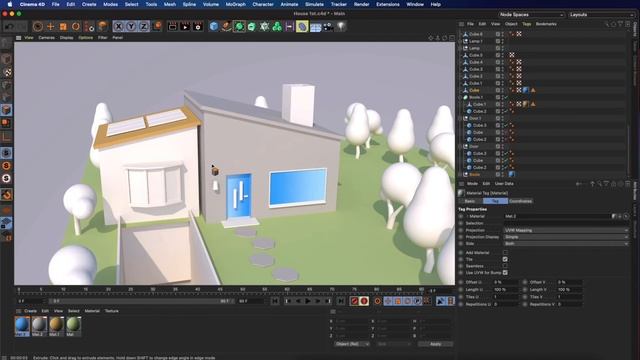Image resolution: width=640 pixels, height=360 pixels.
Task: Click Go to End of animation button
Action: pyautogui.click(x=341, y=301)
